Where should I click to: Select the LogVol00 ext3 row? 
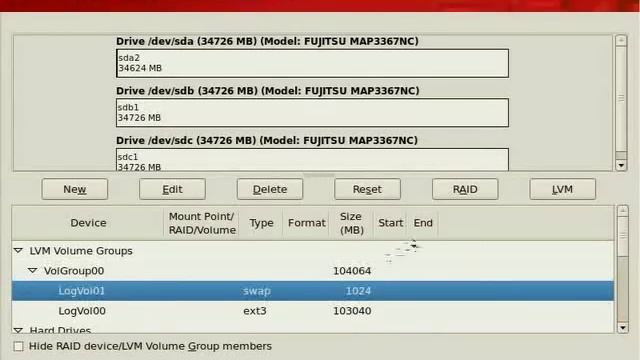pos(313,311)
